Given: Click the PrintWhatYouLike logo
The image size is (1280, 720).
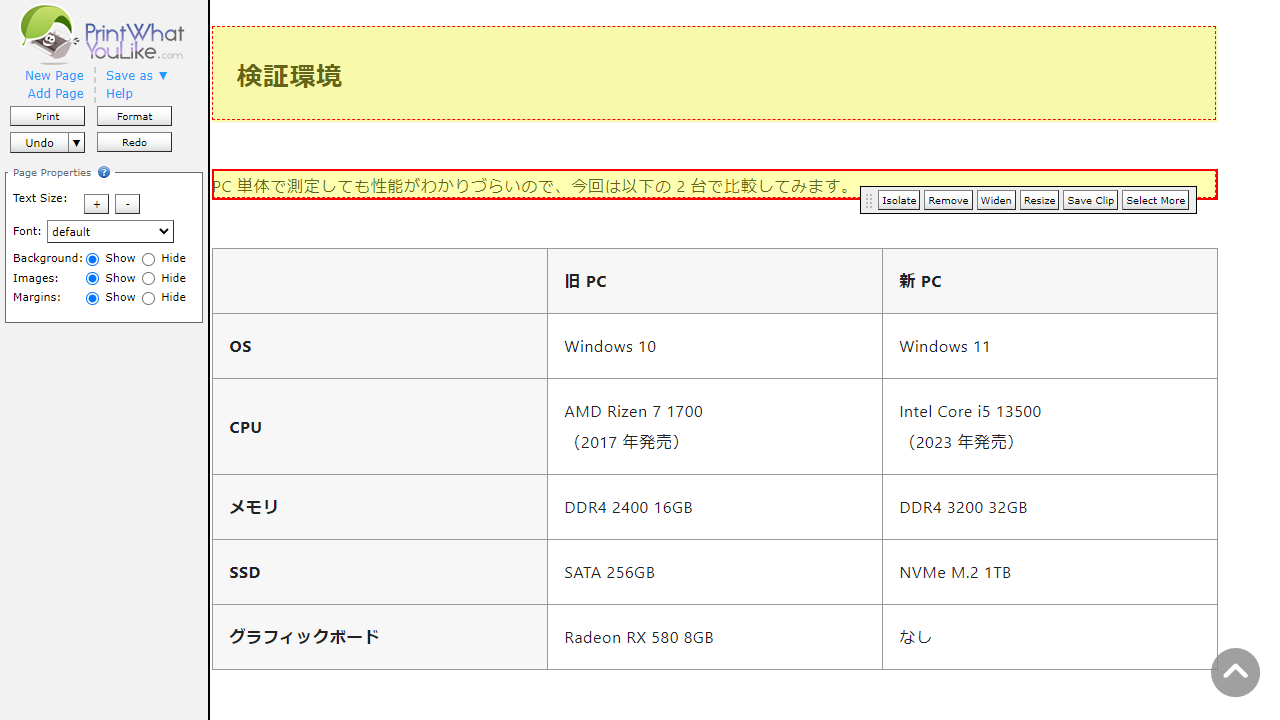Looking at the screenshot, I should click(102, 35).
